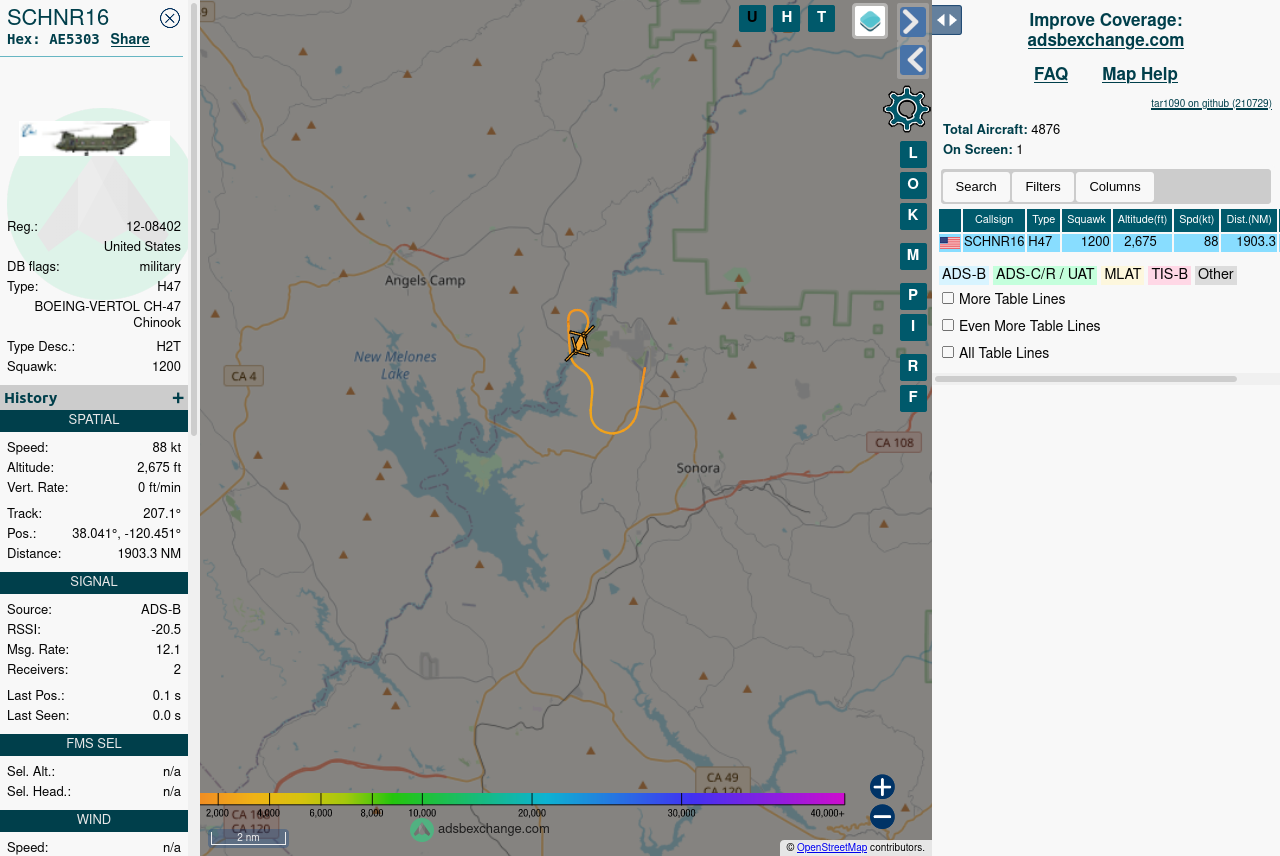Viewport: 1280px width, 856px height.
Task: Click the ADS-B legend label
Action: pyautogui.click(x=964, y=274)
